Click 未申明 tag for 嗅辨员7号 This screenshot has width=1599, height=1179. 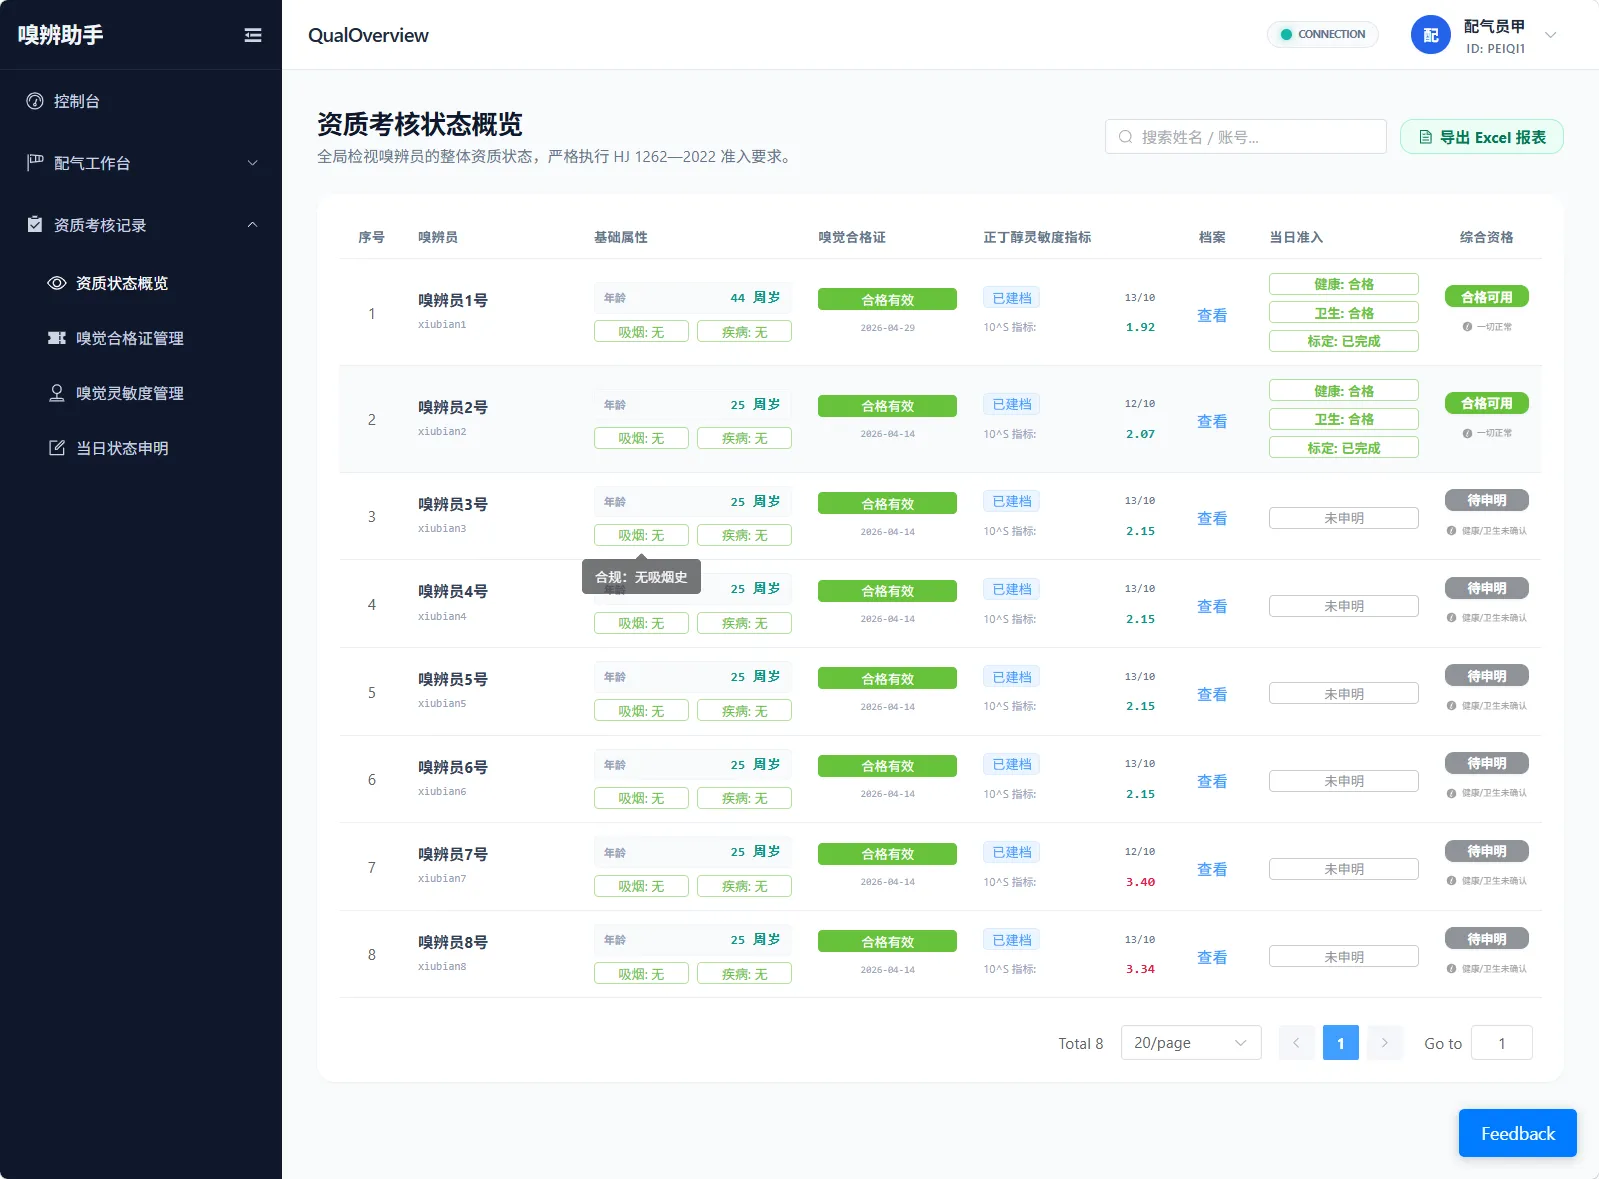pos(1344,869)
